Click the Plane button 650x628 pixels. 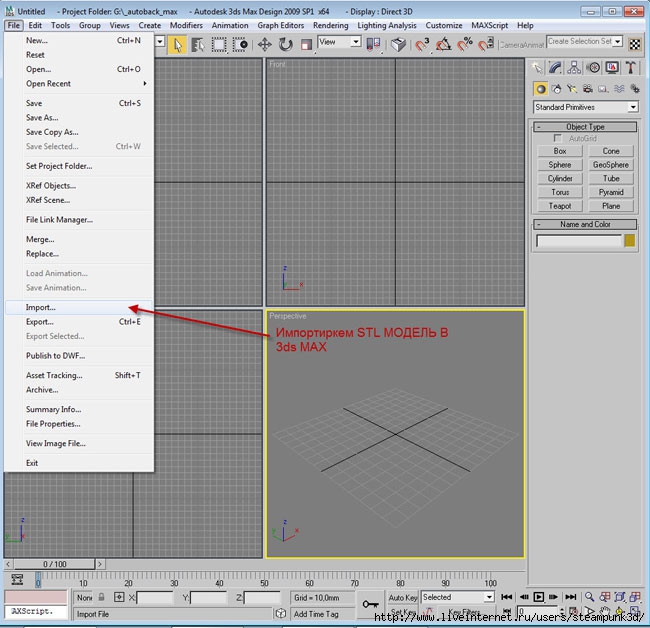[x=611, y=206]
